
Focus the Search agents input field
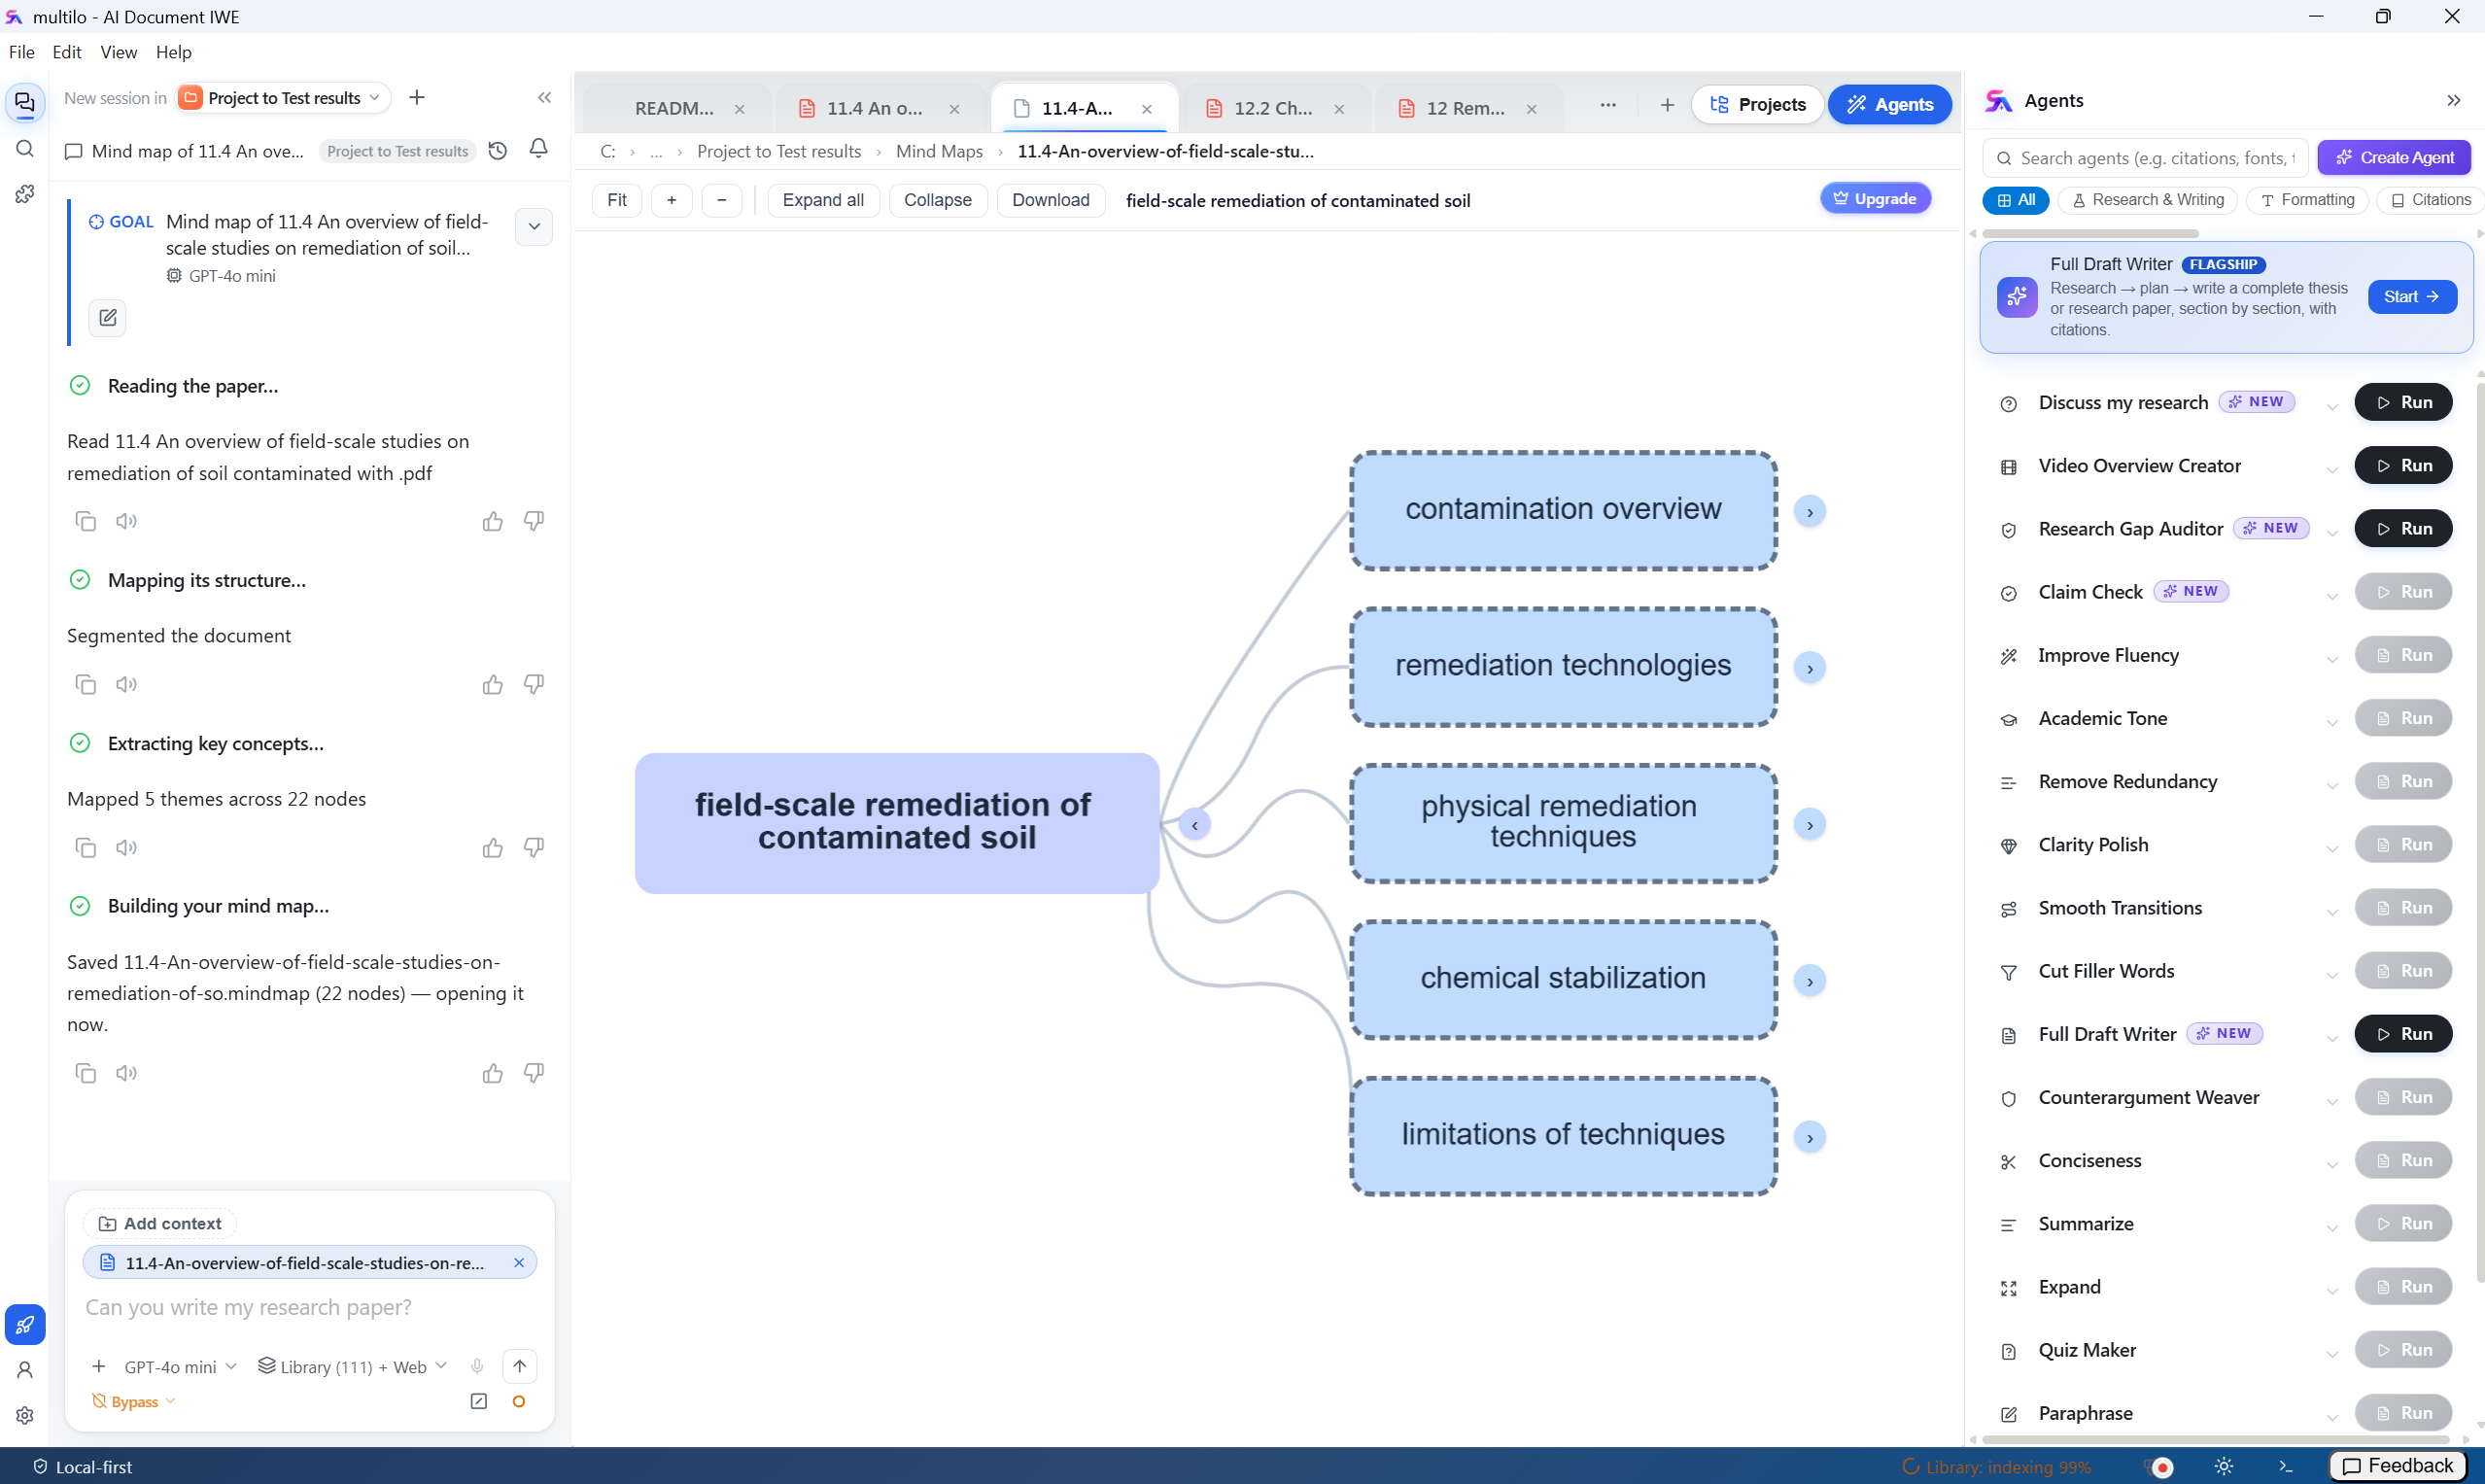tap(2146, 158)
